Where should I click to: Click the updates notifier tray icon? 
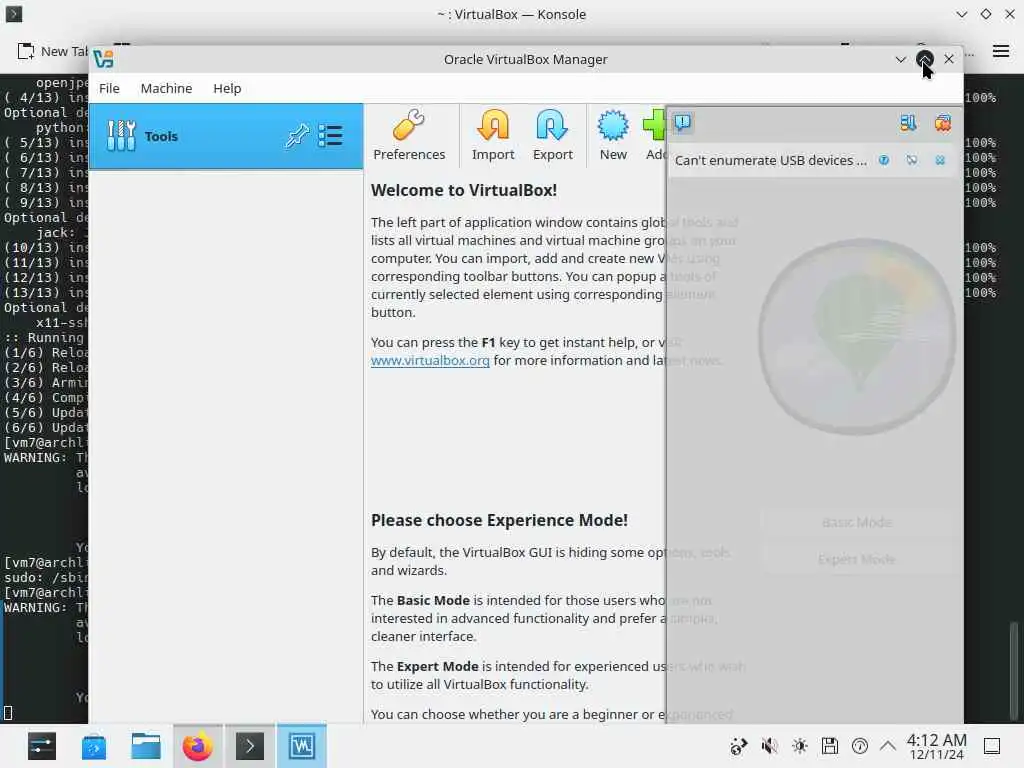[739, 746]
